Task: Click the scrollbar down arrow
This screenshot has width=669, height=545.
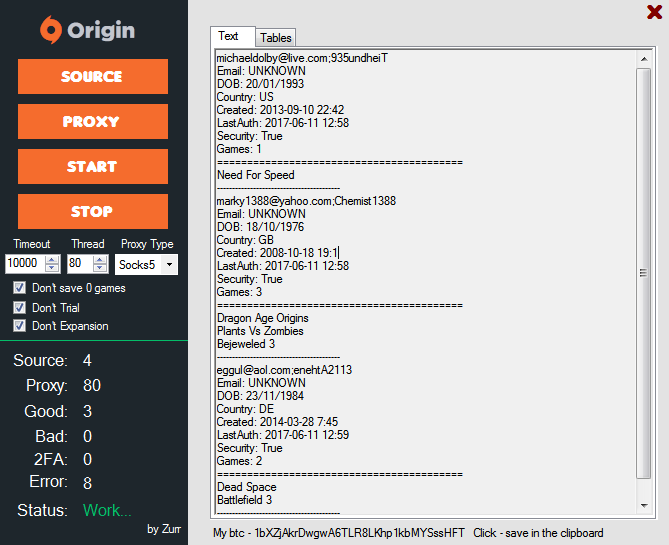Action: [644, 506]
